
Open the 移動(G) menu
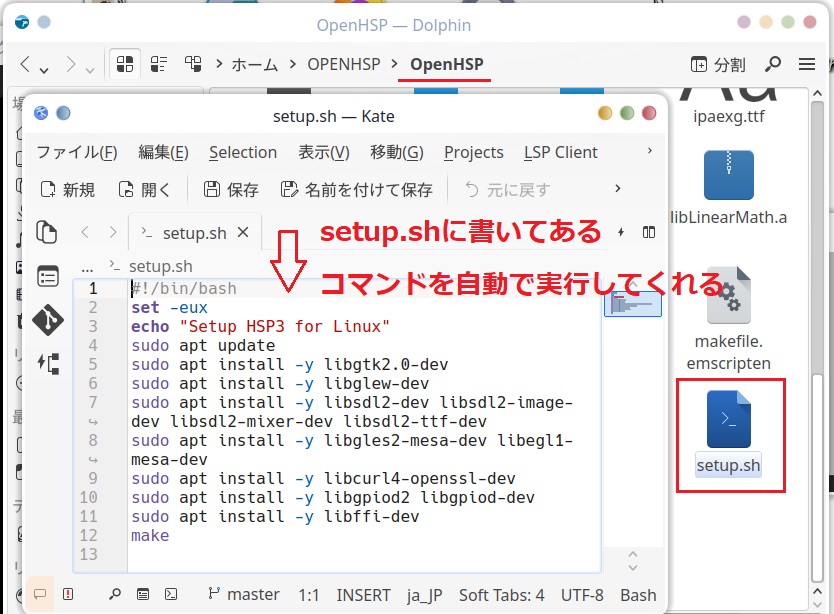click(x=397, y=152)
